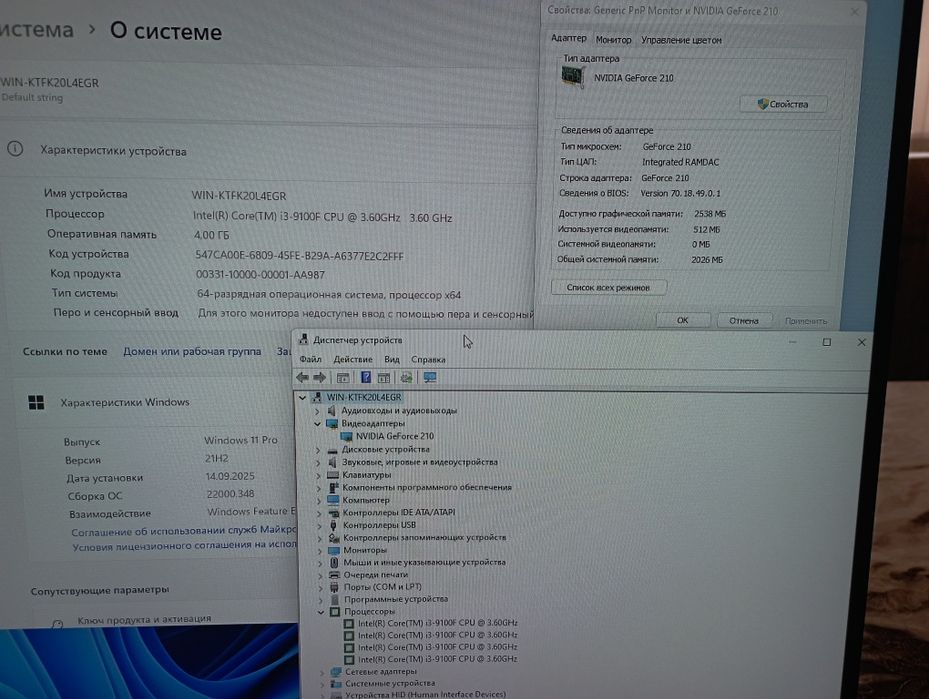This screenshot has width=929, height=699.
Task: Expand Программные устройства node
Action: pos(321,599)
